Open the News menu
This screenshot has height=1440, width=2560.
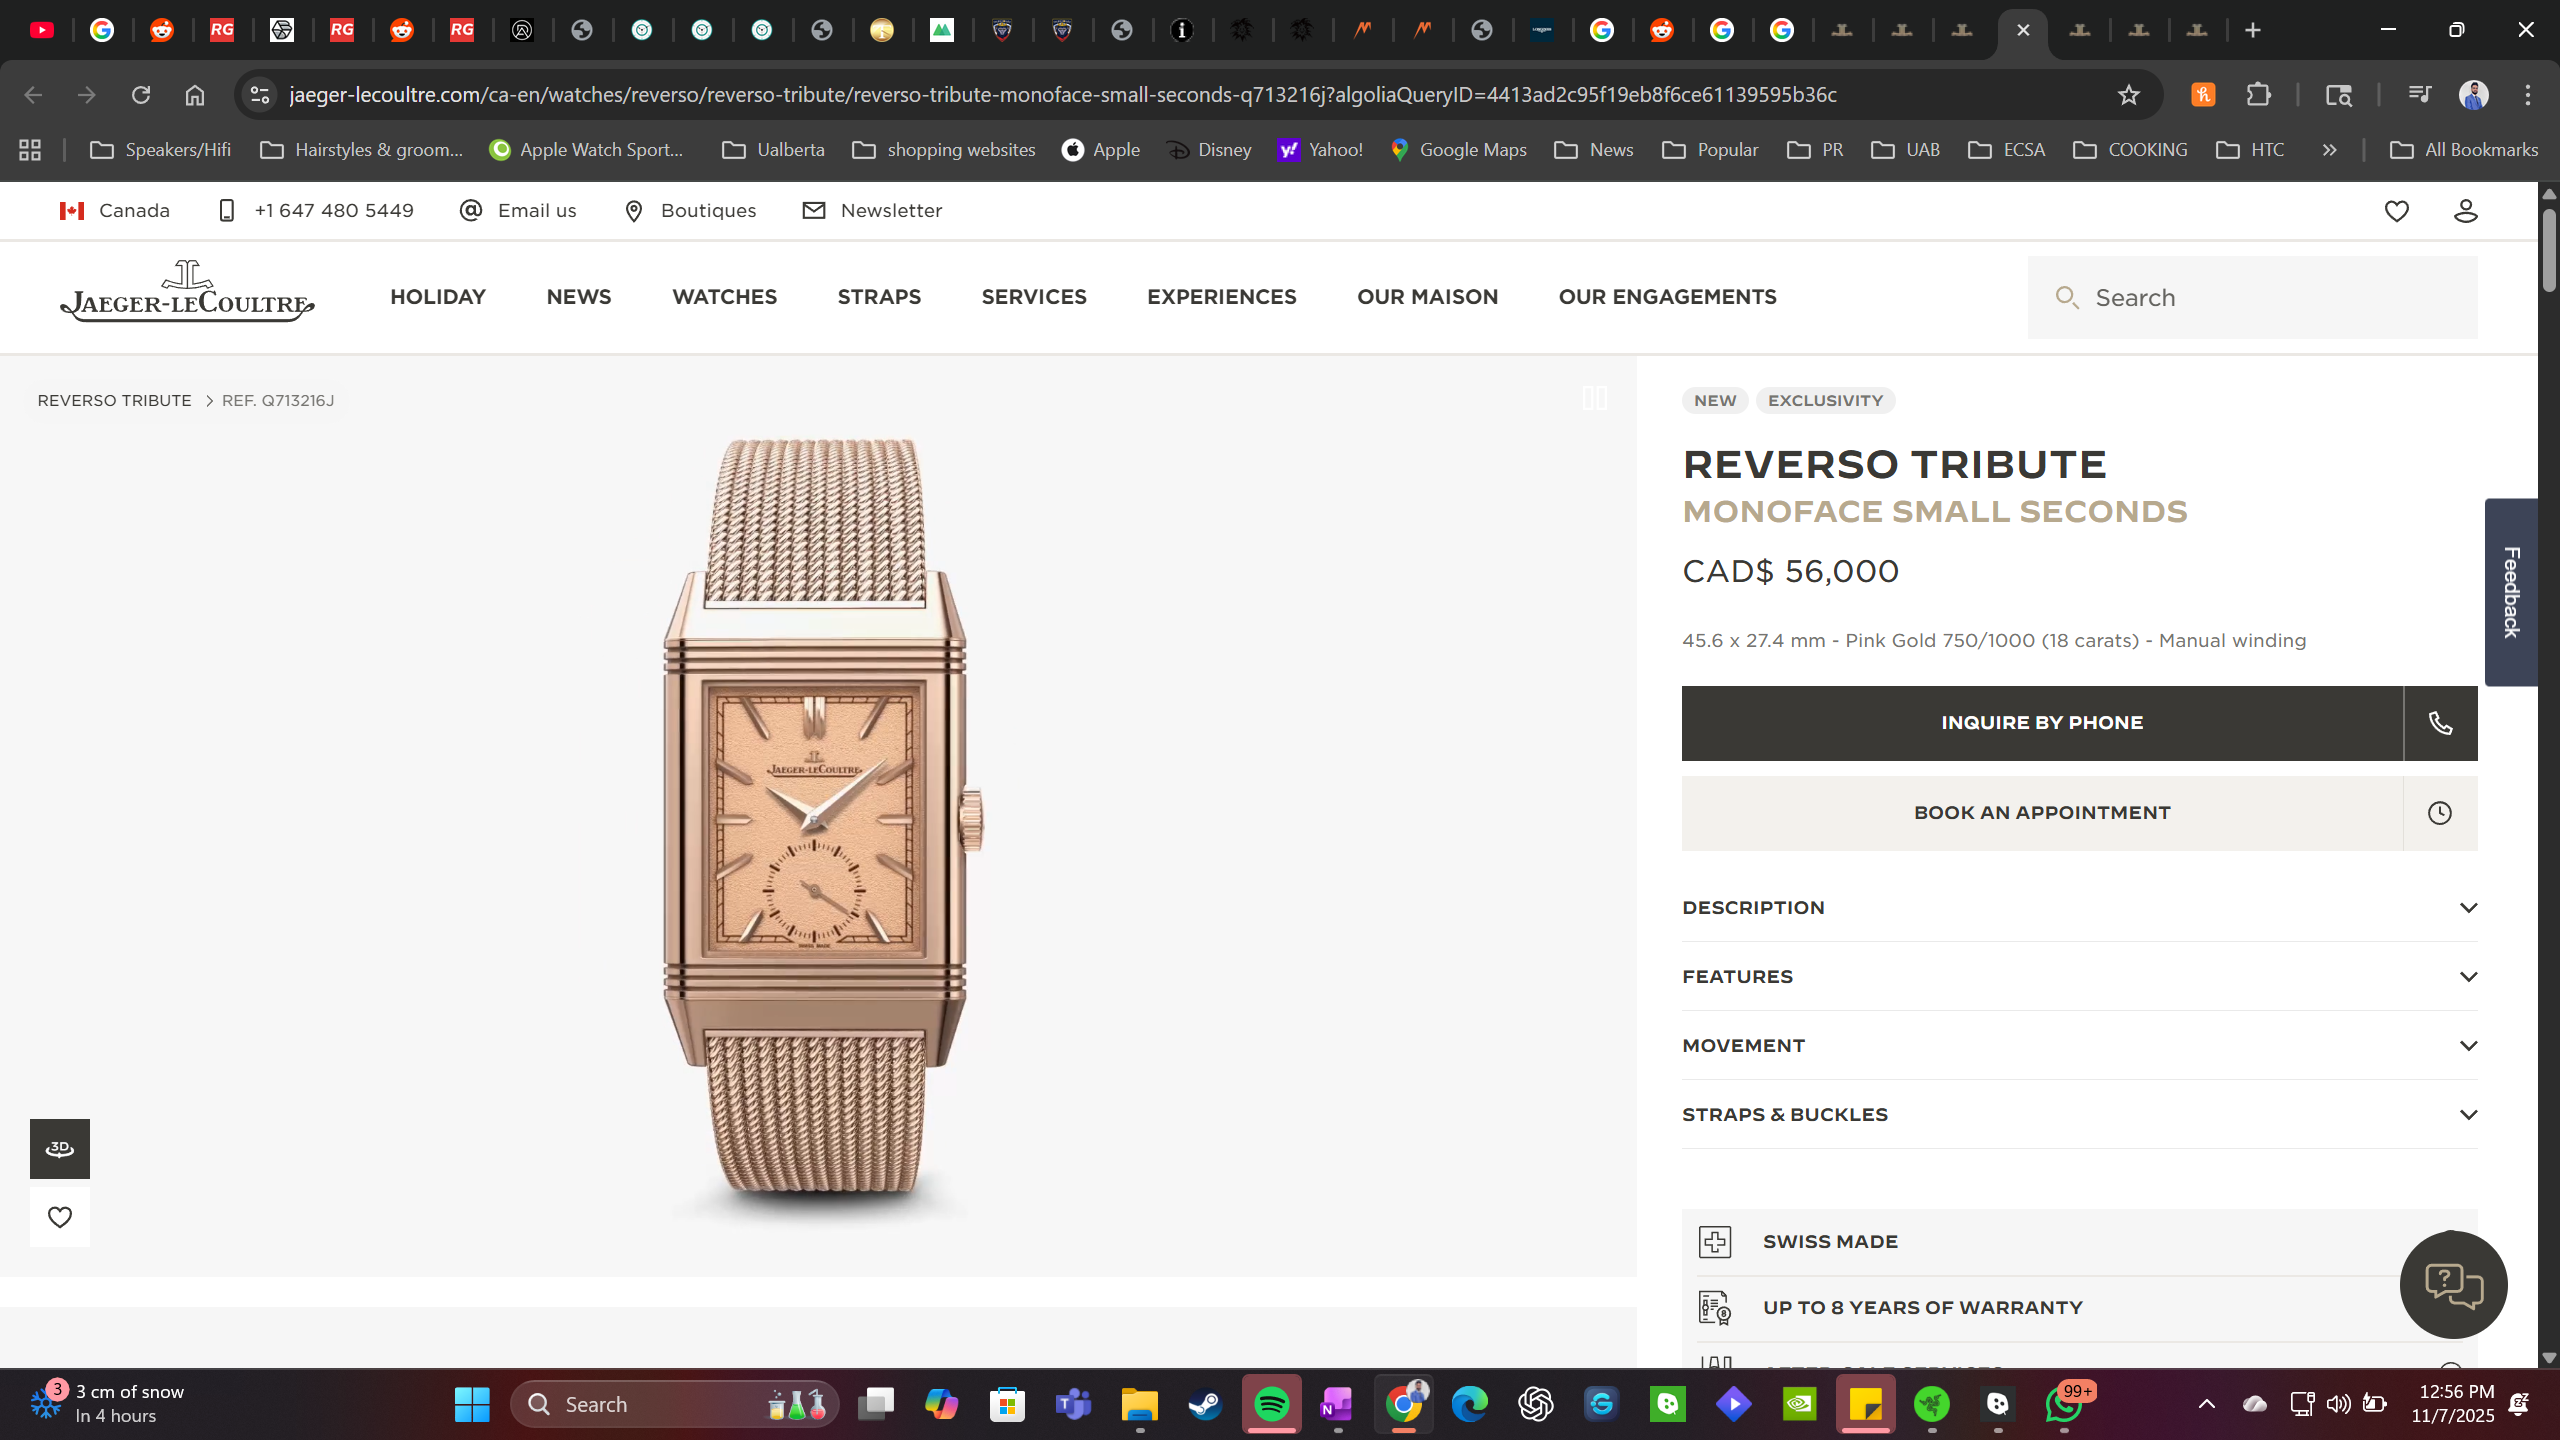click(x=579, y=297)
